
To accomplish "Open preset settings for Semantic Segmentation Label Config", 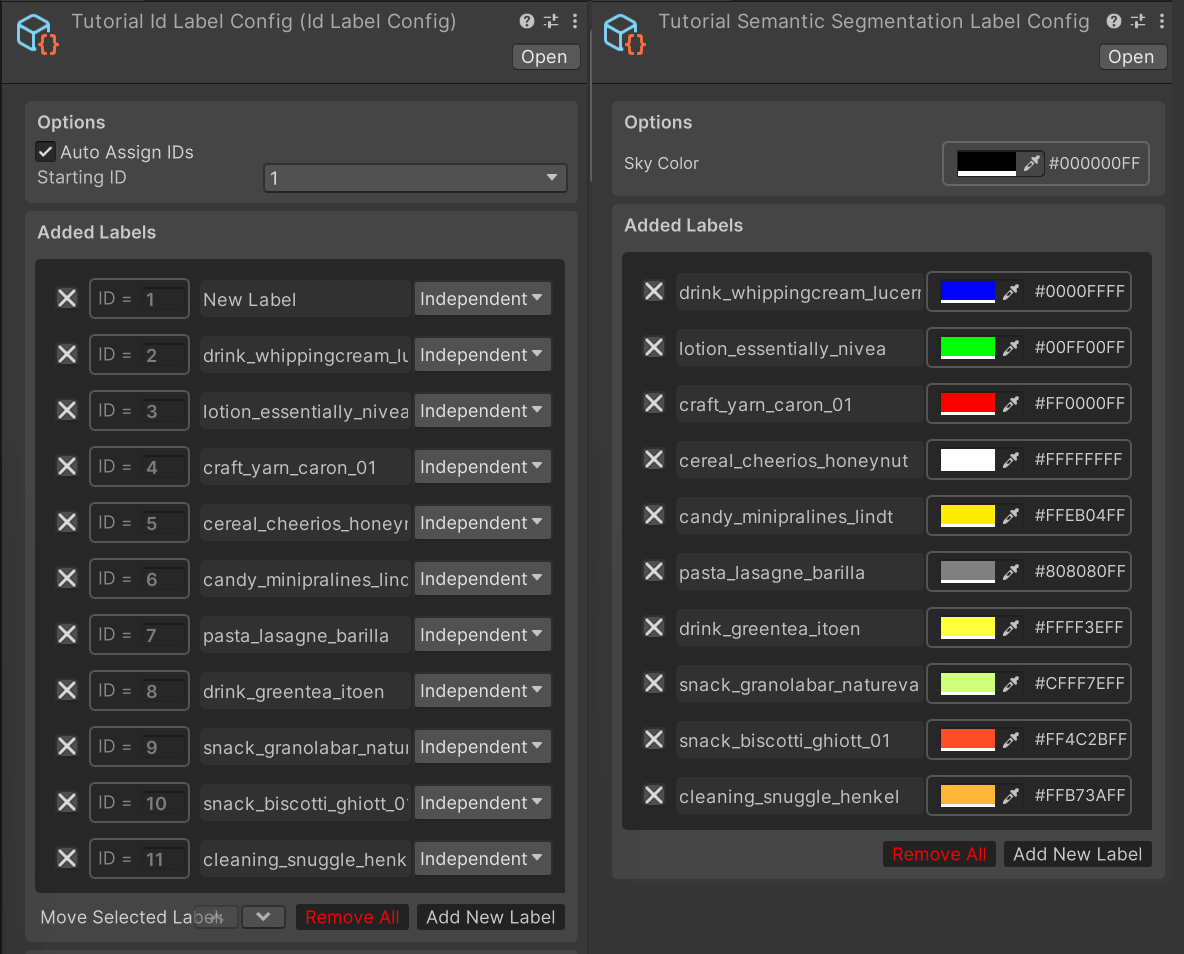I will tap(1138, 21).
